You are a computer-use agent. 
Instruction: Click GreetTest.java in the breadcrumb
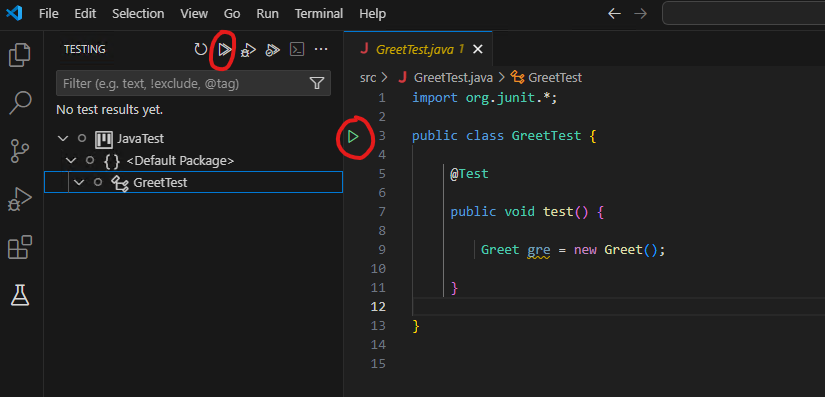454,78
